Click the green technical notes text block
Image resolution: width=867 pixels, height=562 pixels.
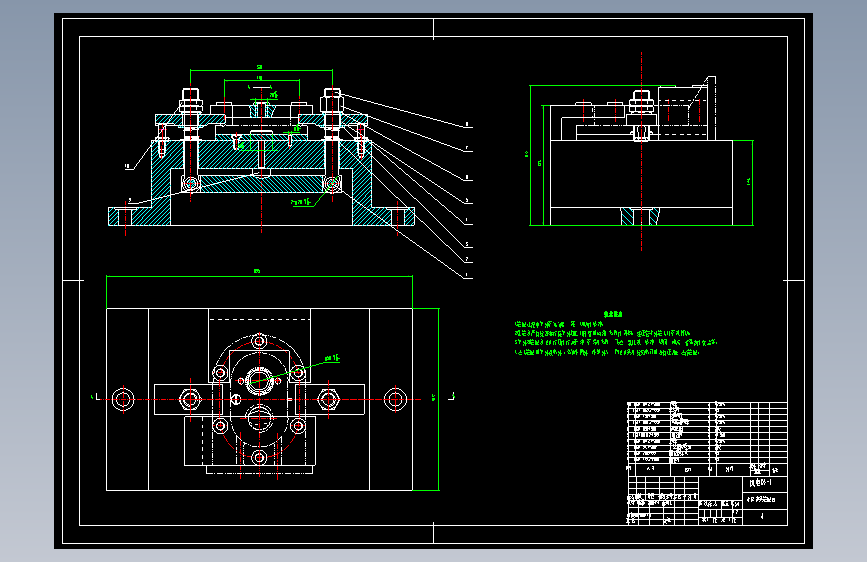click(615, 334)
